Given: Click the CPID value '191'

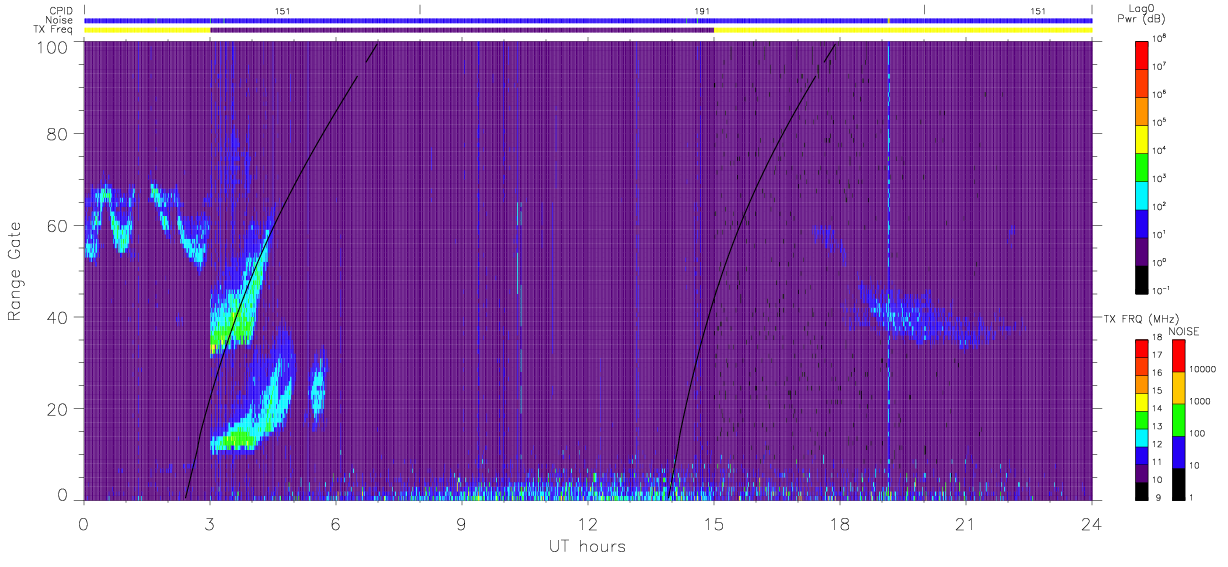Looking at the screenshot, I should click(x=702, y=11).
